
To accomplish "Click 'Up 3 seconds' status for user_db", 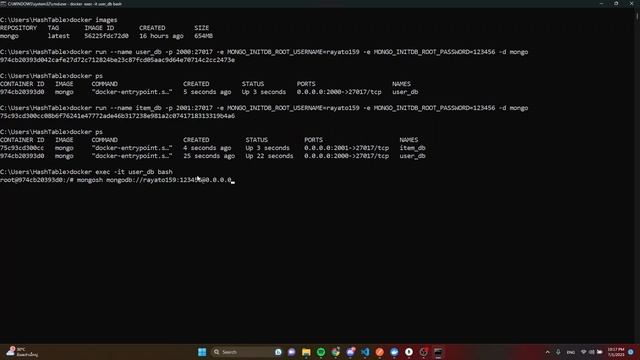I will tap(264, 92).
